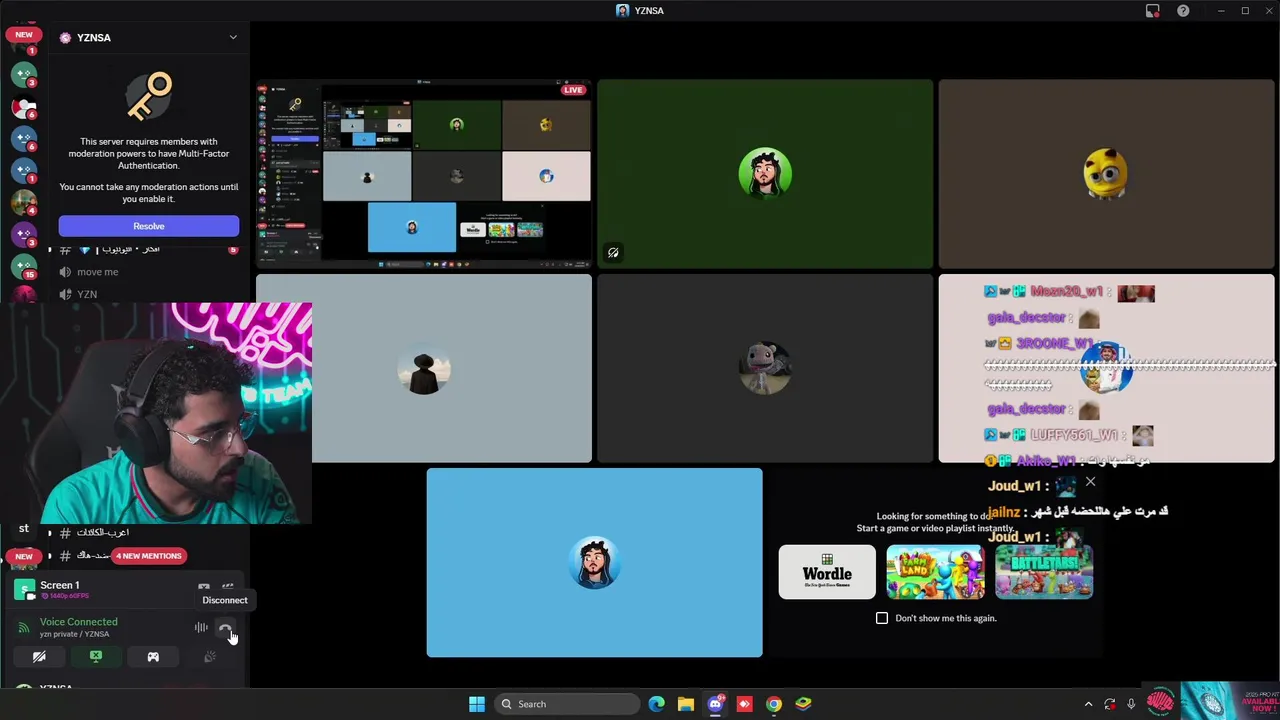Click the Resolve button
The width and height of the screenshot is (1280, 720).
tap(148, 226)
